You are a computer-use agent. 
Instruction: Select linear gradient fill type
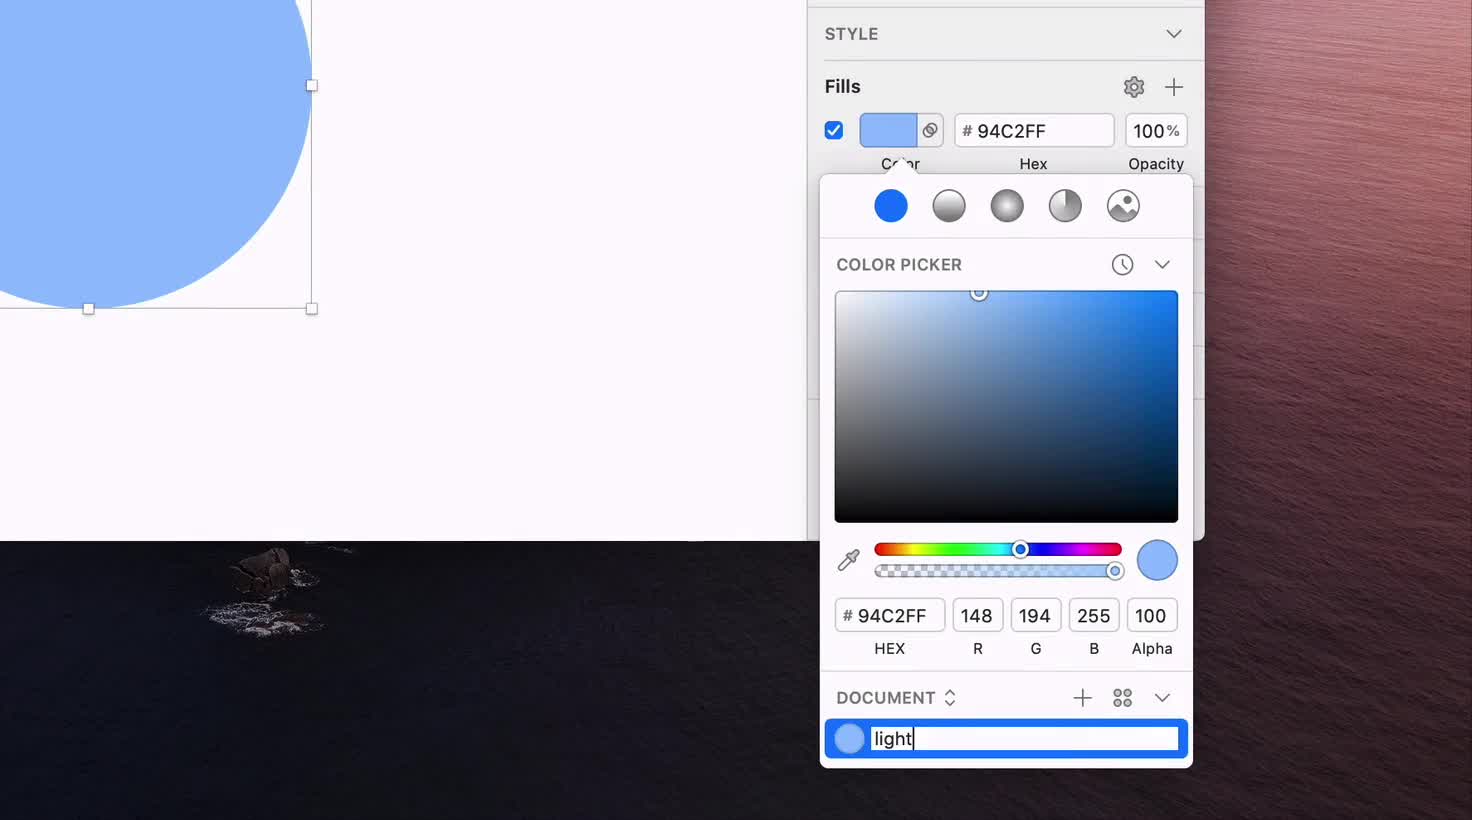[948, 206]
